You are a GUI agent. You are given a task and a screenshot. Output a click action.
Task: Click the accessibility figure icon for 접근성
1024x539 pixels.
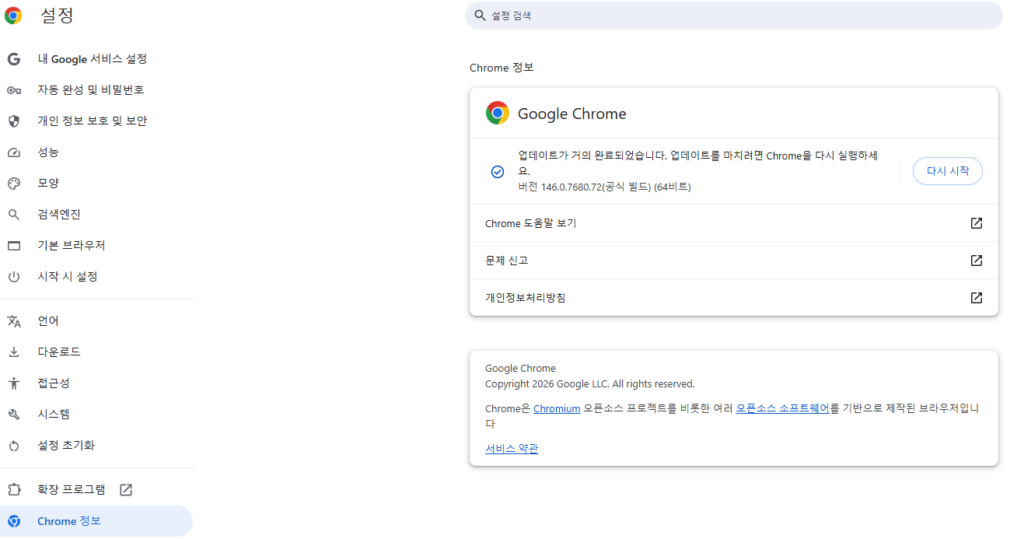point(14,384)
